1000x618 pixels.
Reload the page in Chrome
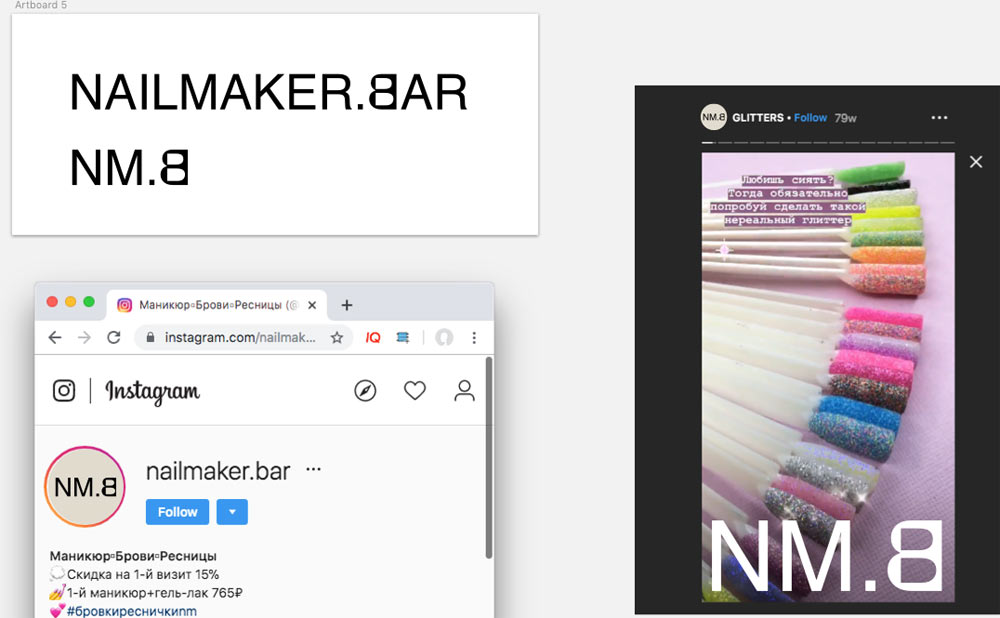pos(114,338)
